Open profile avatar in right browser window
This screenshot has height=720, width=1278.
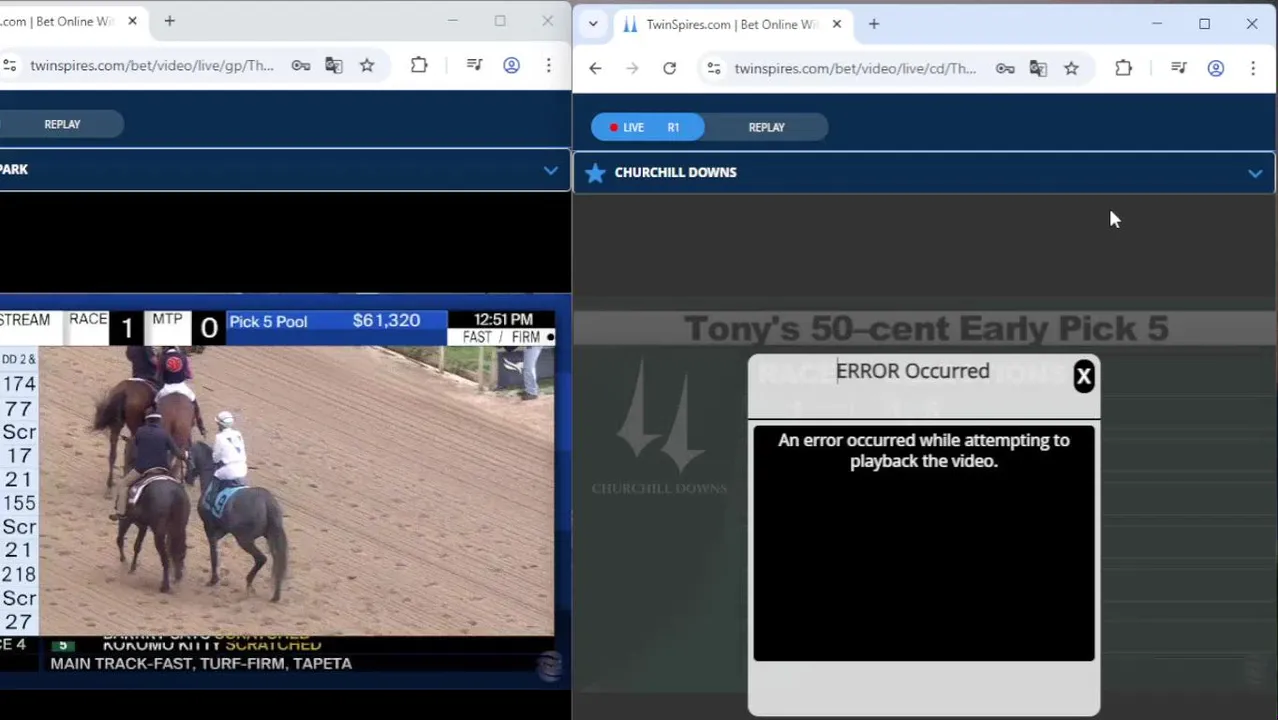tap(1216, 68)
